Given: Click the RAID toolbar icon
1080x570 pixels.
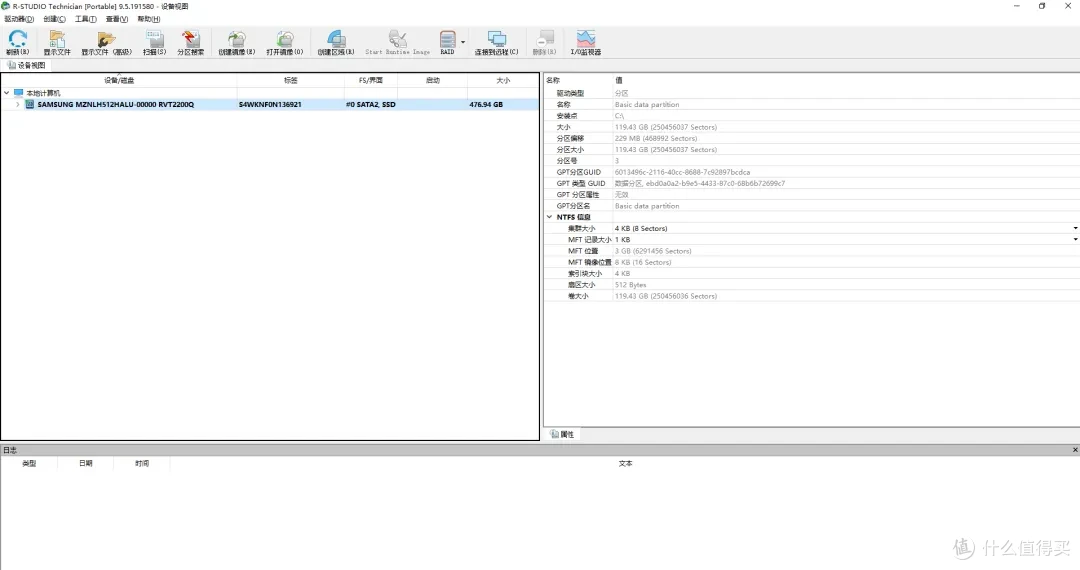Looking at the screenshot, I should (x=448, y=43).
